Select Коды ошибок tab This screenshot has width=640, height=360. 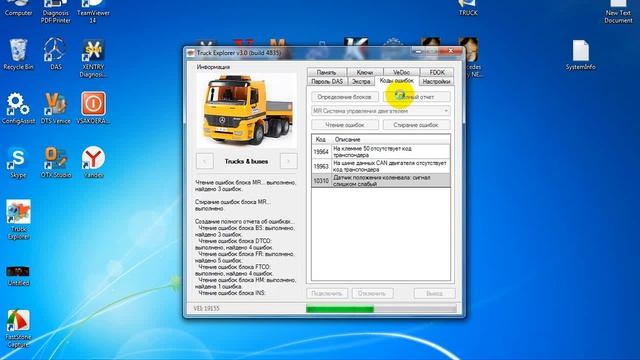coord(396,80)
